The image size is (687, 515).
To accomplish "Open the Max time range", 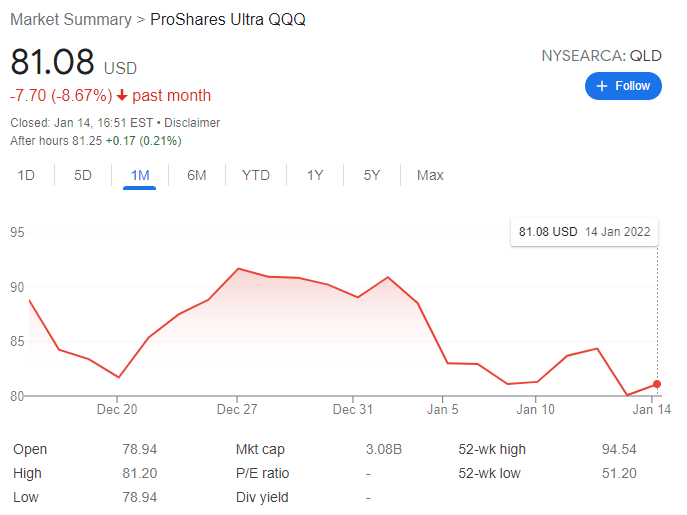I will (430, 175).
